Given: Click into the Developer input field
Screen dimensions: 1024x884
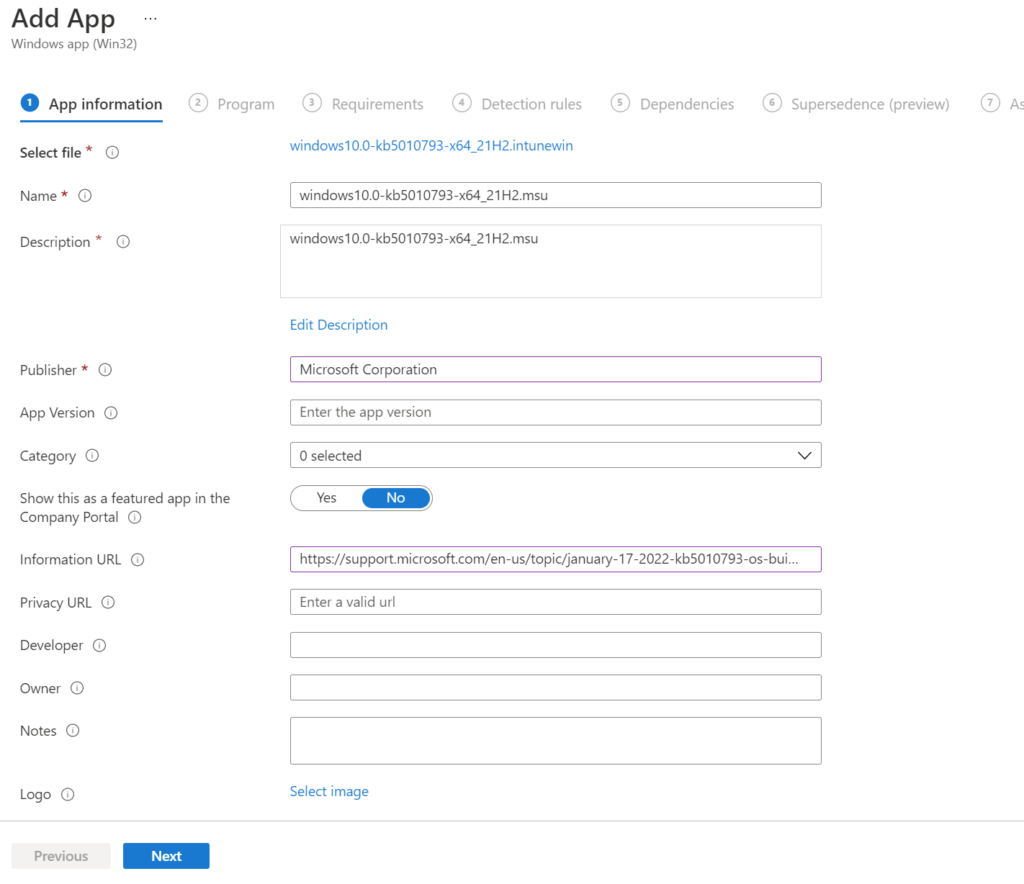Looking at the screenshot, I should tap(556, 645).
